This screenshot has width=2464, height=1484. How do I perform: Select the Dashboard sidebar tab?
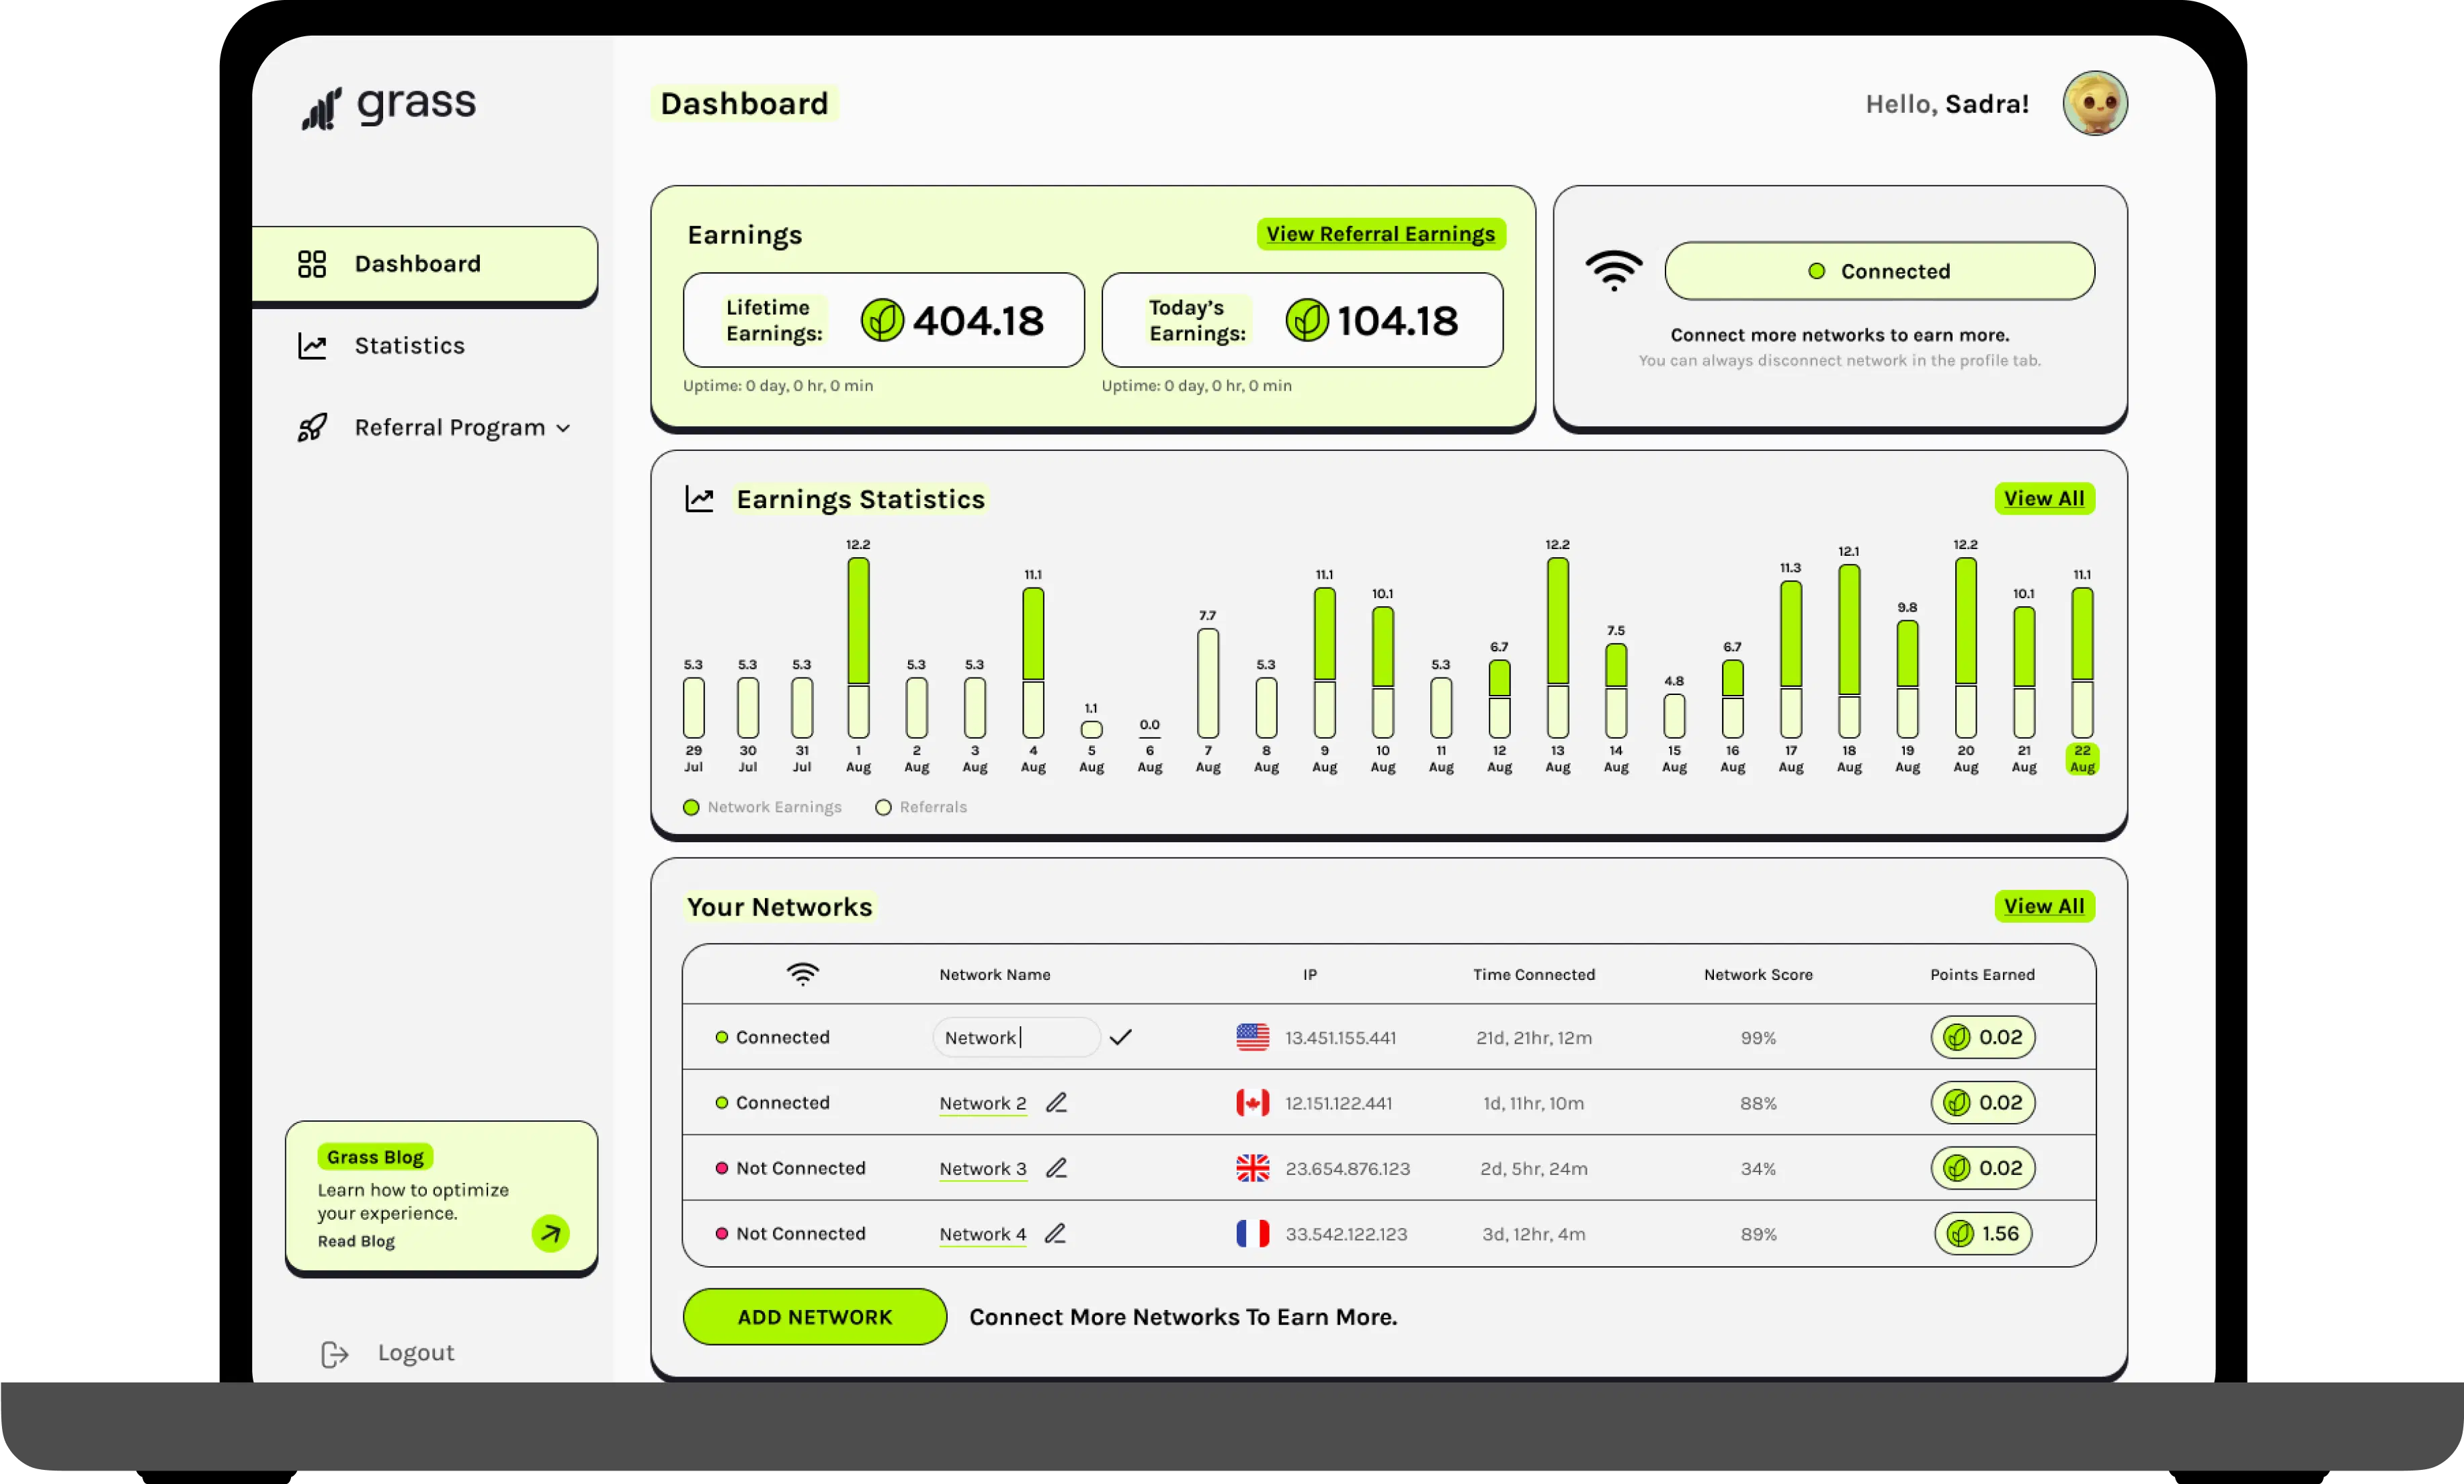[417, 264]
